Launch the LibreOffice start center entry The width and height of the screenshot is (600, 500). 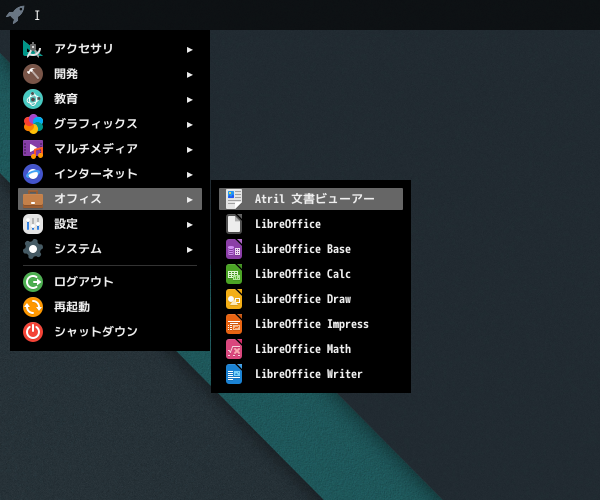(311, 224)
